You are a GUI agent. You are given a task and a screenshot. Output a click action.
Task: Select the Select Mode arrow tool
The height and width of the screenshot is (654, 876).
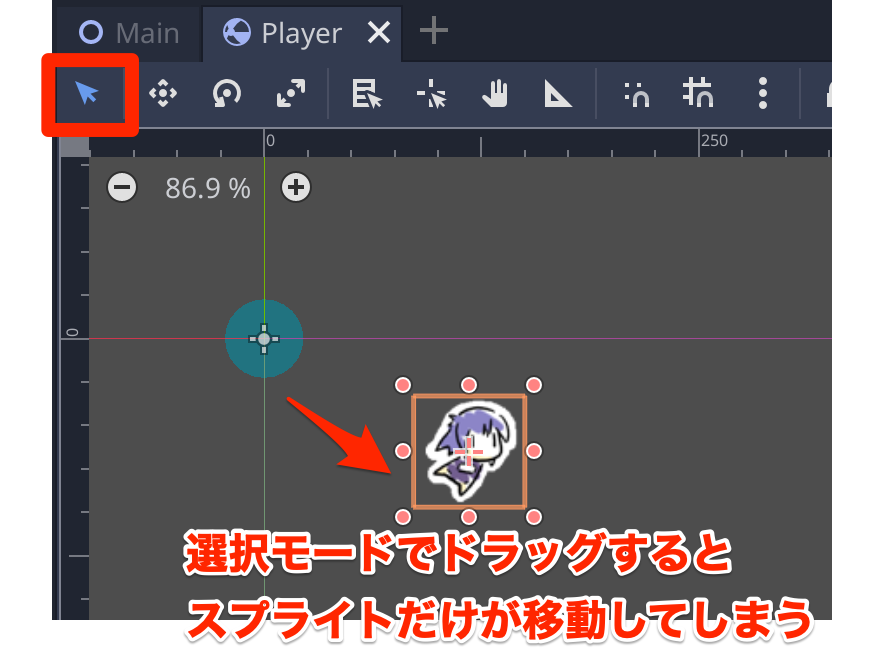pos(88,93)
